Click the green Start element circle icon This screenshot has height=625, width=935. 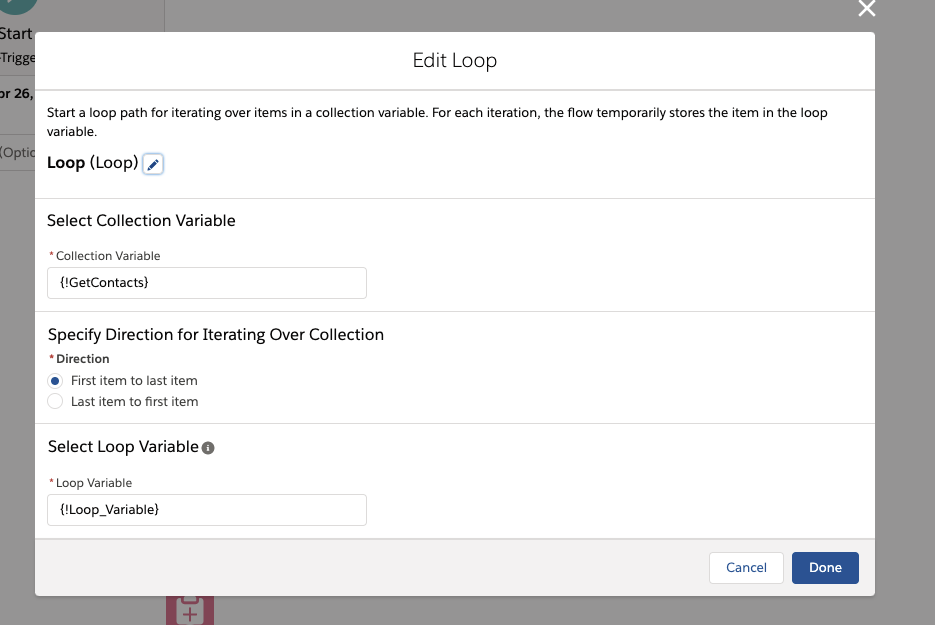click(x=18, y=6)
